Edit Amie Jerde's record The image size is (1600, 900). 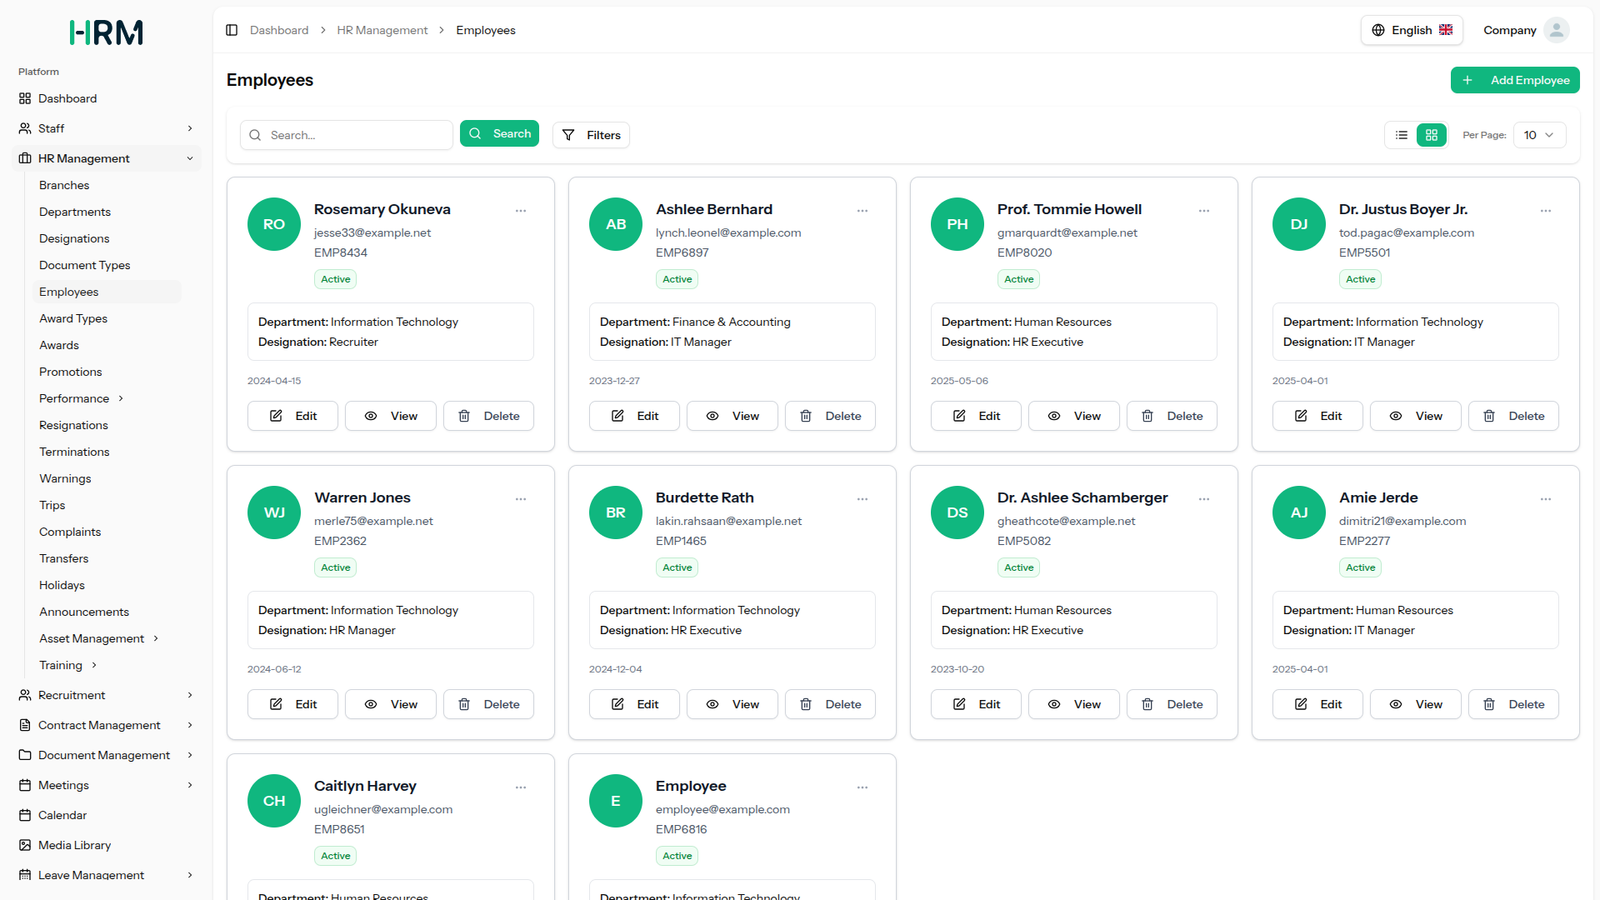(x=1317, y=704)
